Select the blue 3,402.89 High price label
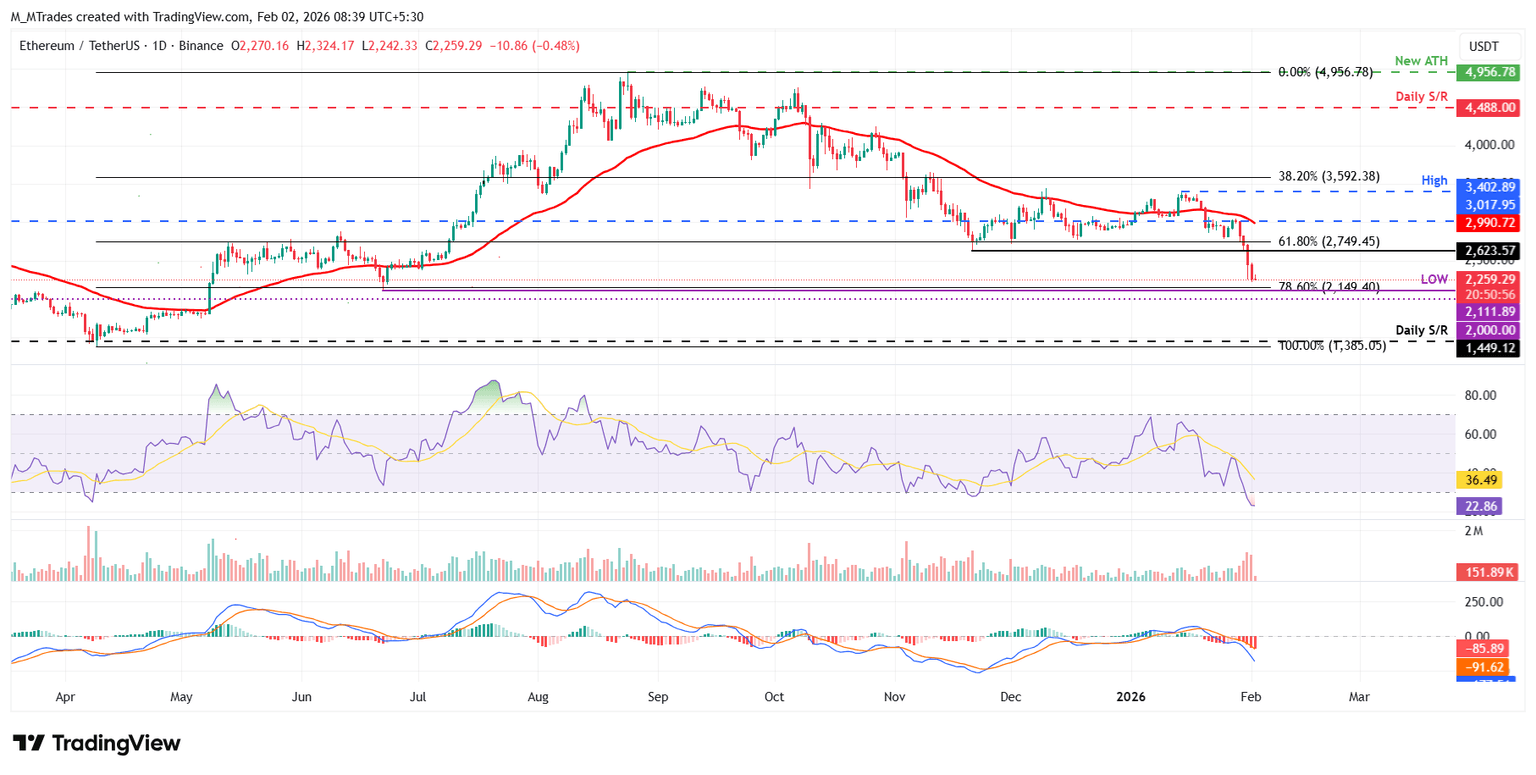The height and width of the screenshot is (775, 1536). click(1487, 187)
